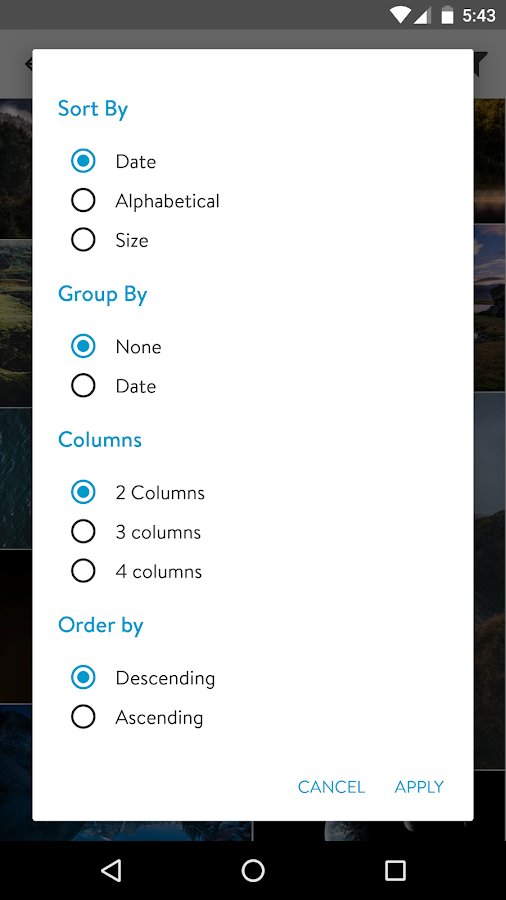Image resolution: width=506 pixels, height=900 pixels.
Task: Tap the Android home circle icon
Action: (253, 871)
